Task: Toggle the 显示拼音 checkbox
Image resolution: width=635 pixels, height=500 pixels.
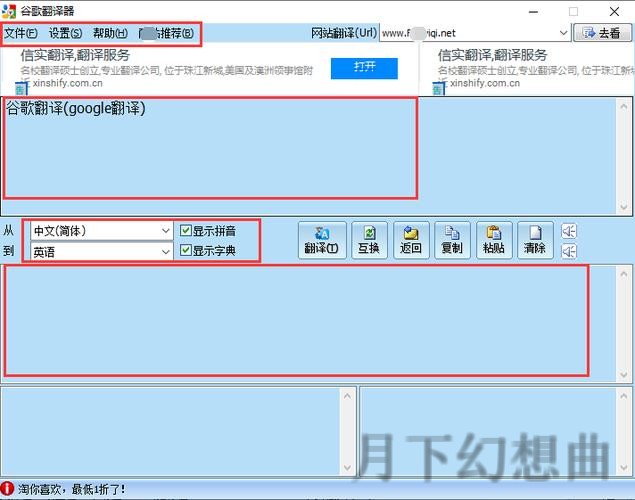Action: pyautogui.click(x=186, y=231)
